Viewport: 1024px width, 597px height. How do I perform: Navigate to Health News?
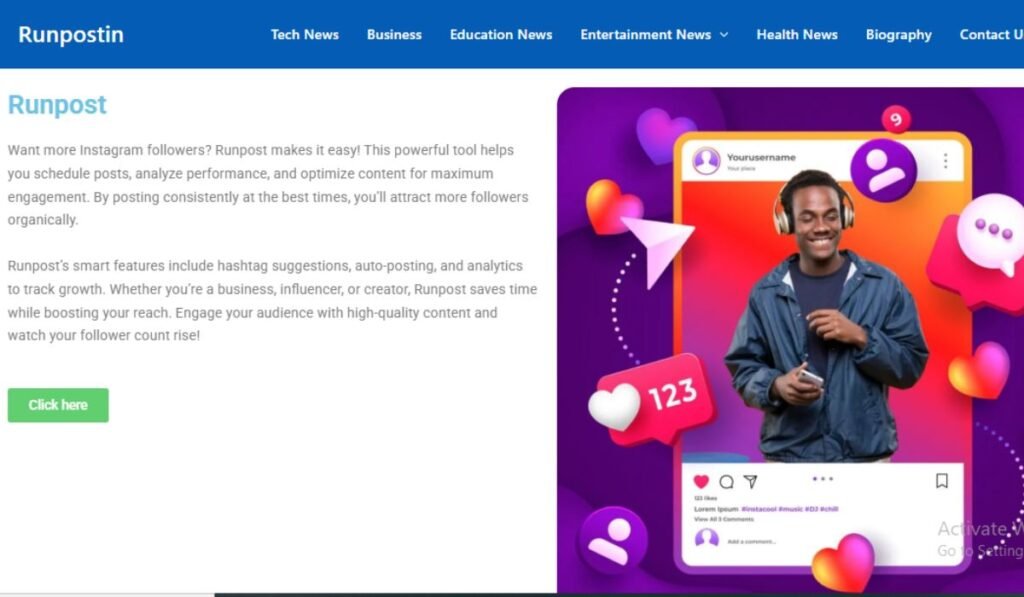pos(797,35)
